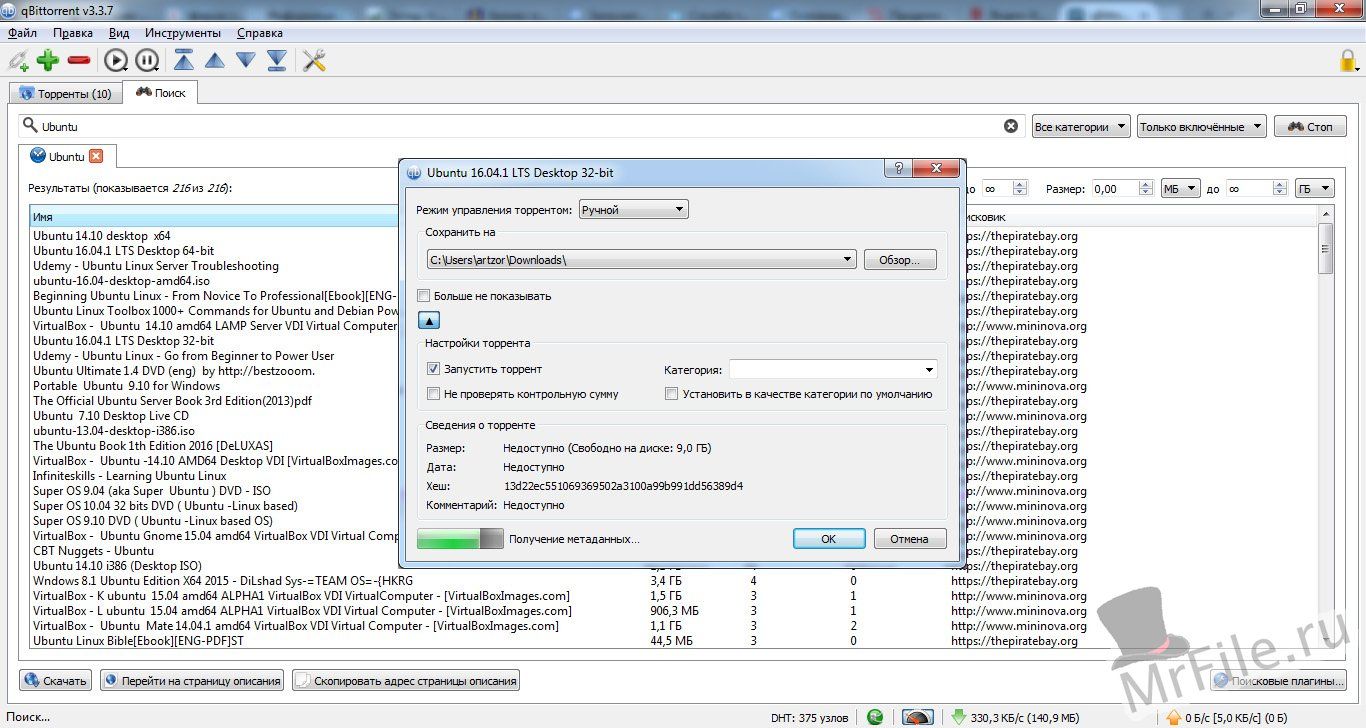Open the Вид menu

pyautogui.click(x=119, y=33)
